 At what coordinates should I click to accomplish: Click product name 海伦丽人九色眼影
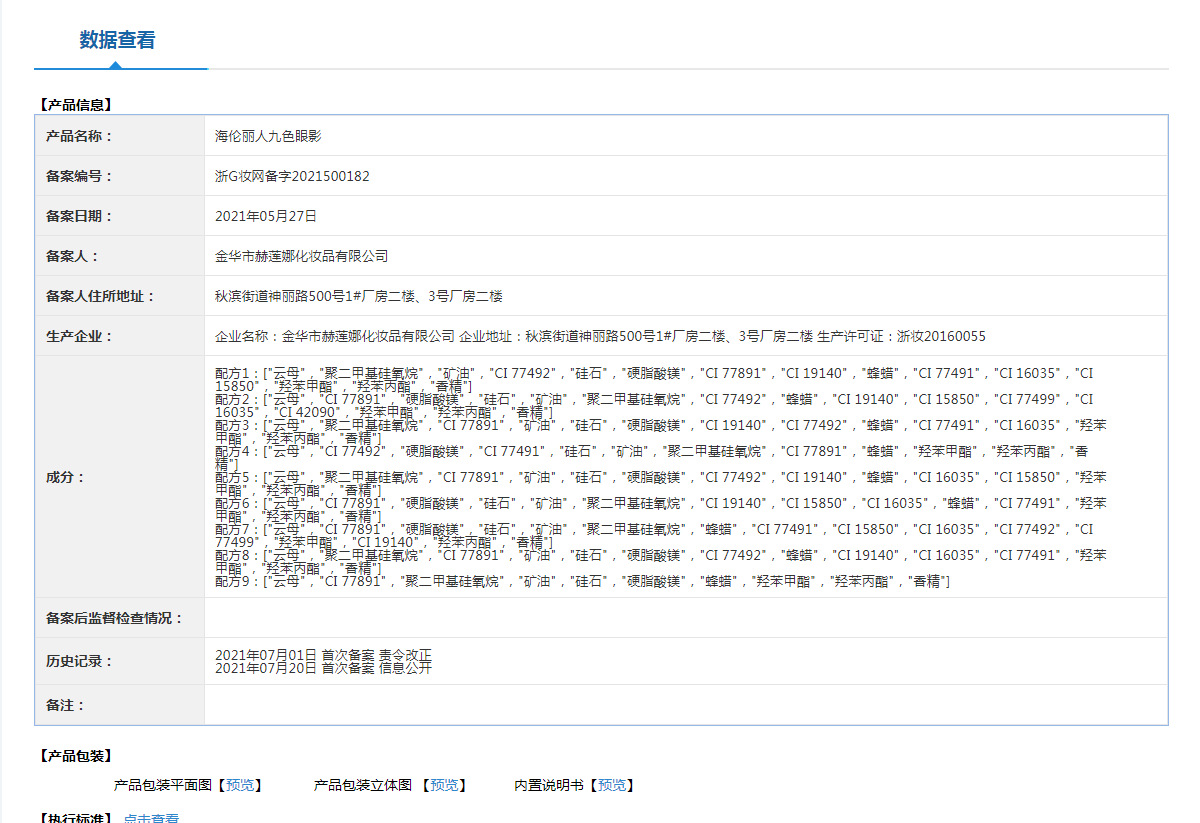(x=268, y=136)
